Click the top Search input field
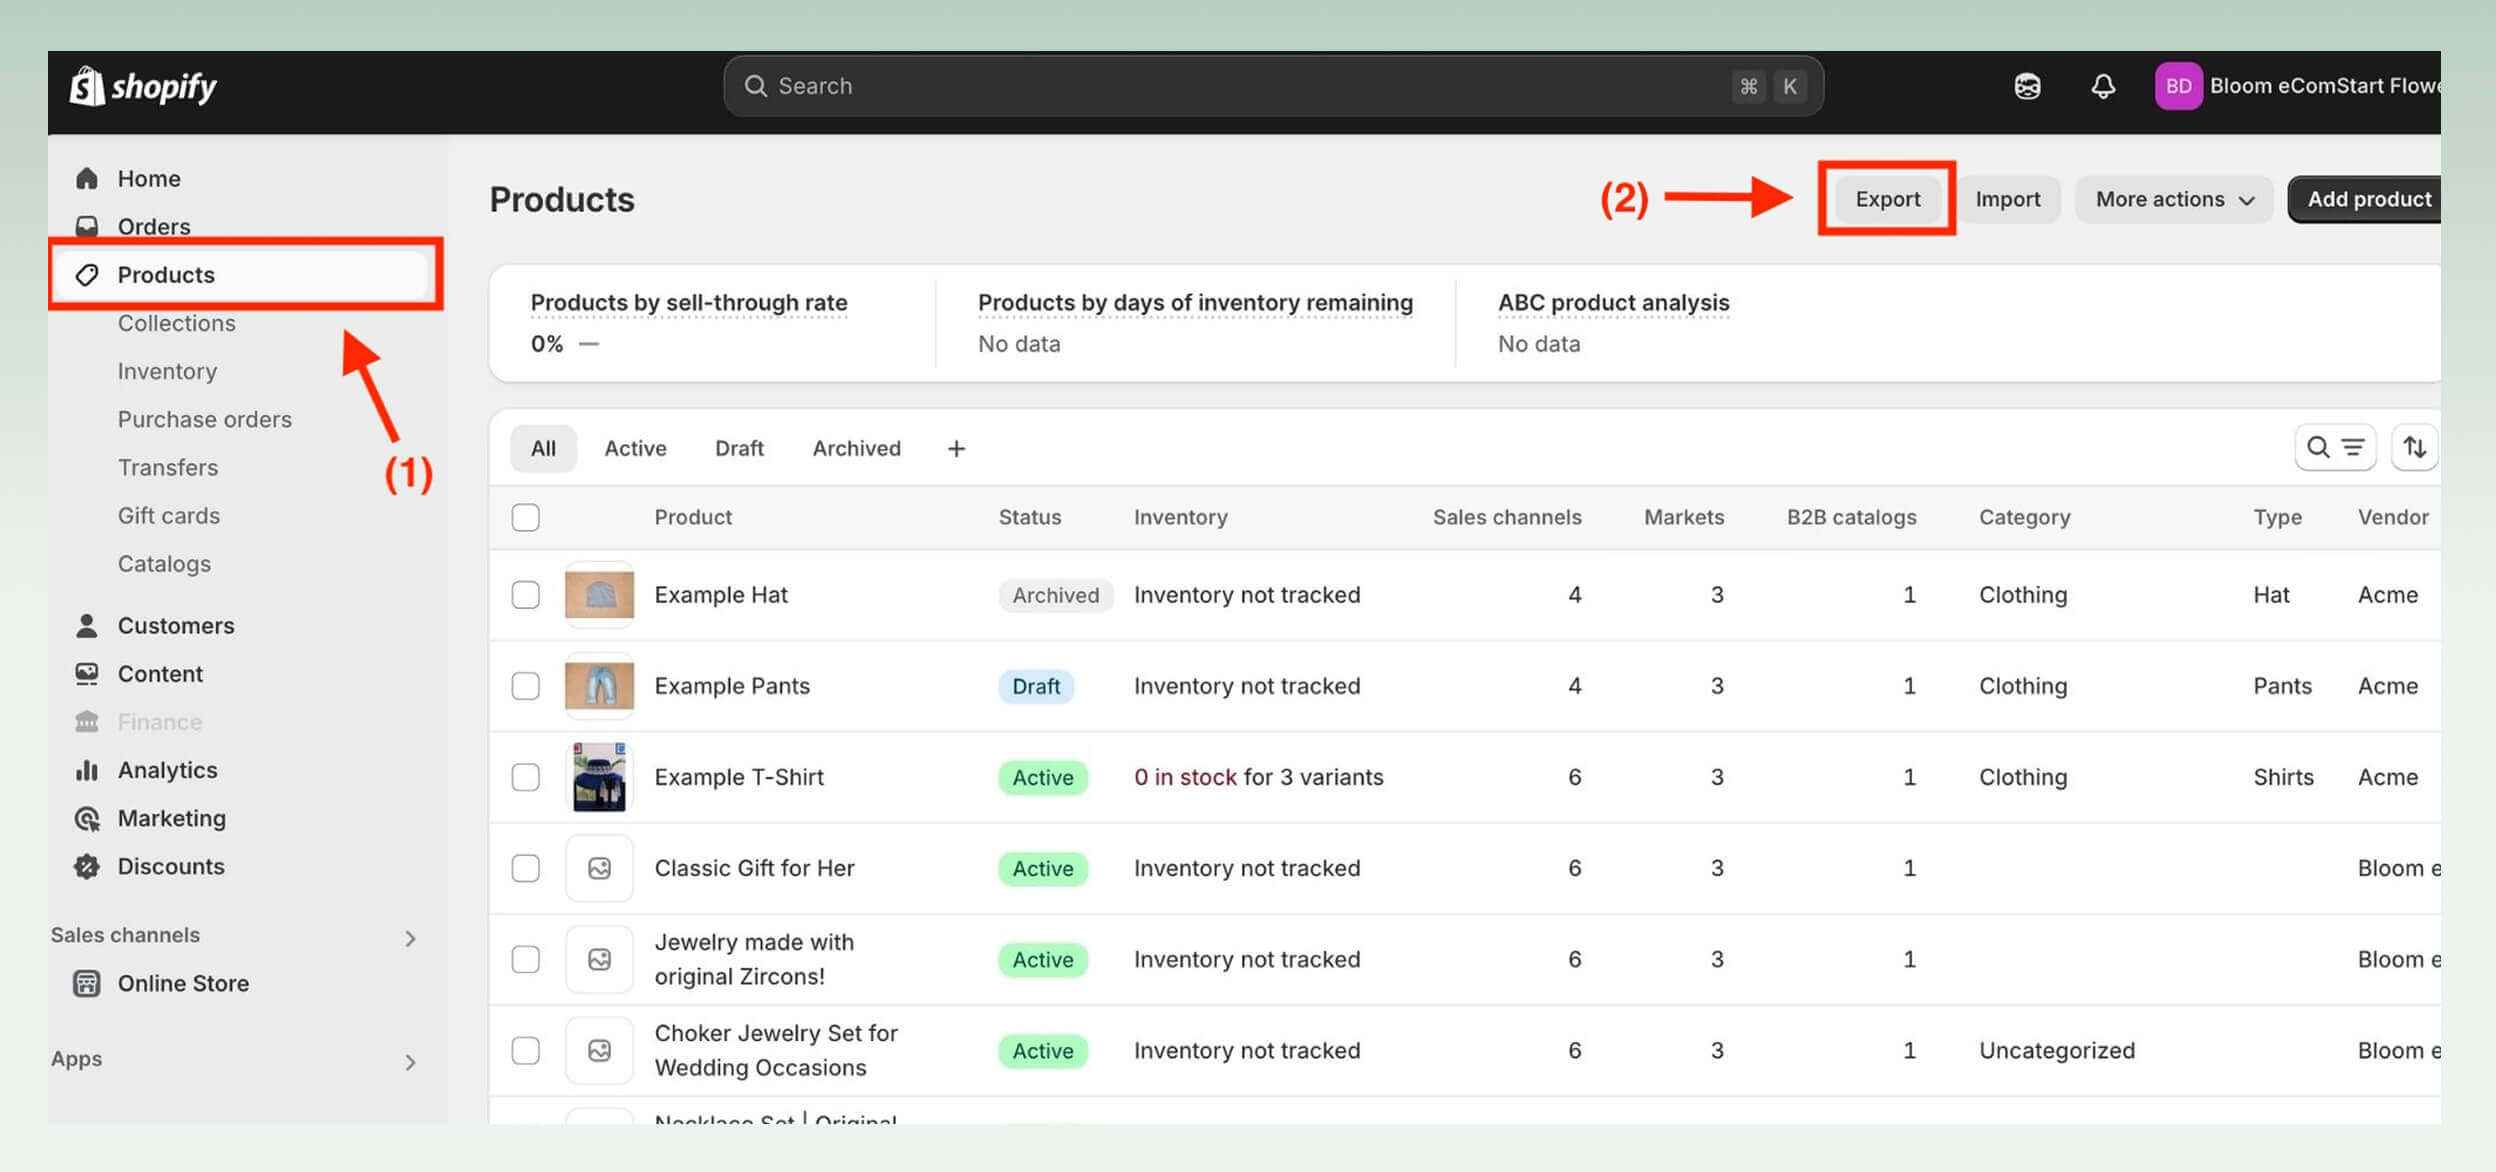Image resolution: width=2496 pixels, height=1172 pixels. [1273, 86]
